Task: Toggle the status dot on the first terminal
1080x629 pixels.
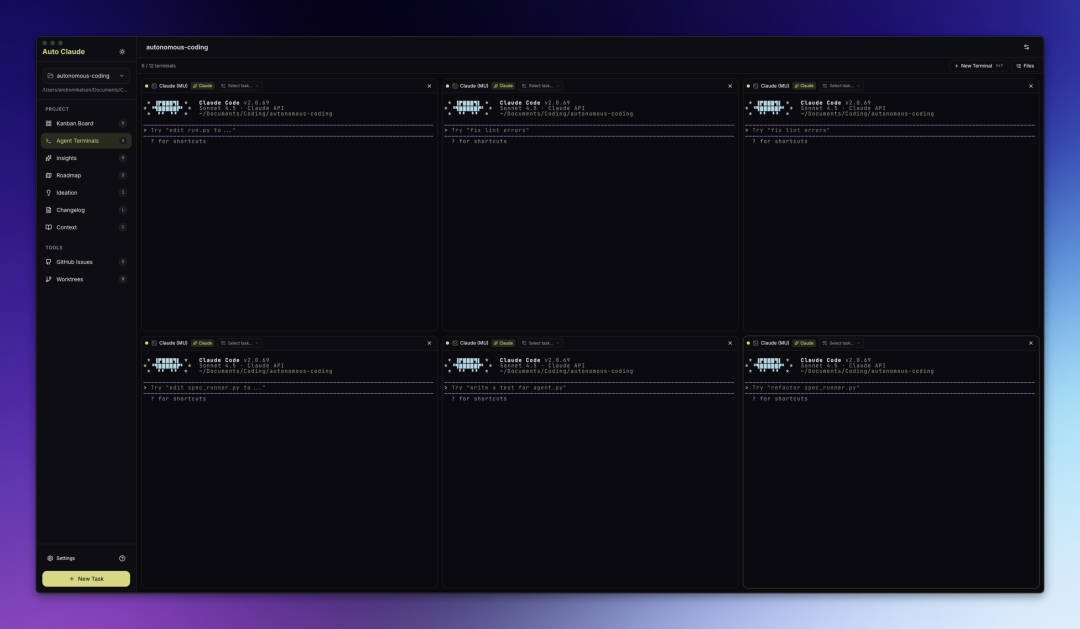Action: 147,86
